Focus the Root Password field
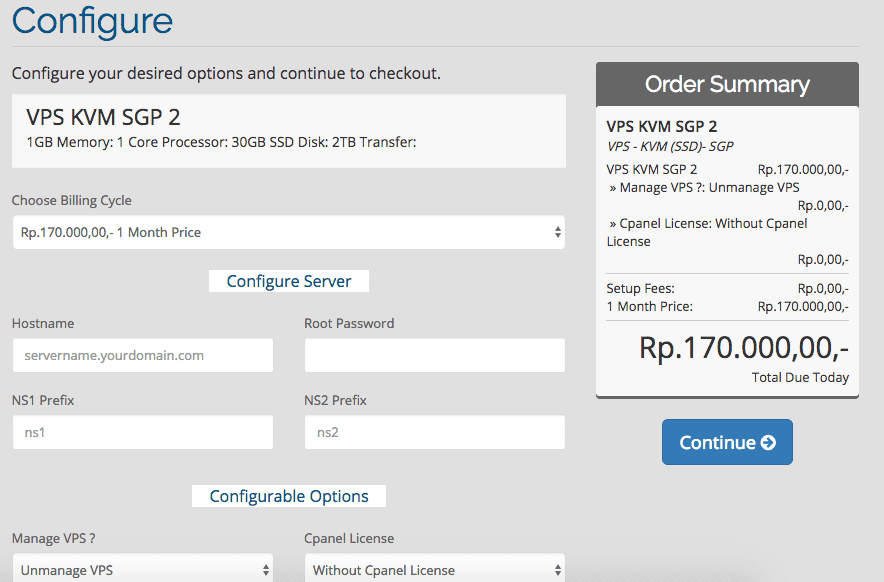The width and height of the screenshot is (884, 582). click(x=434, y=355)
